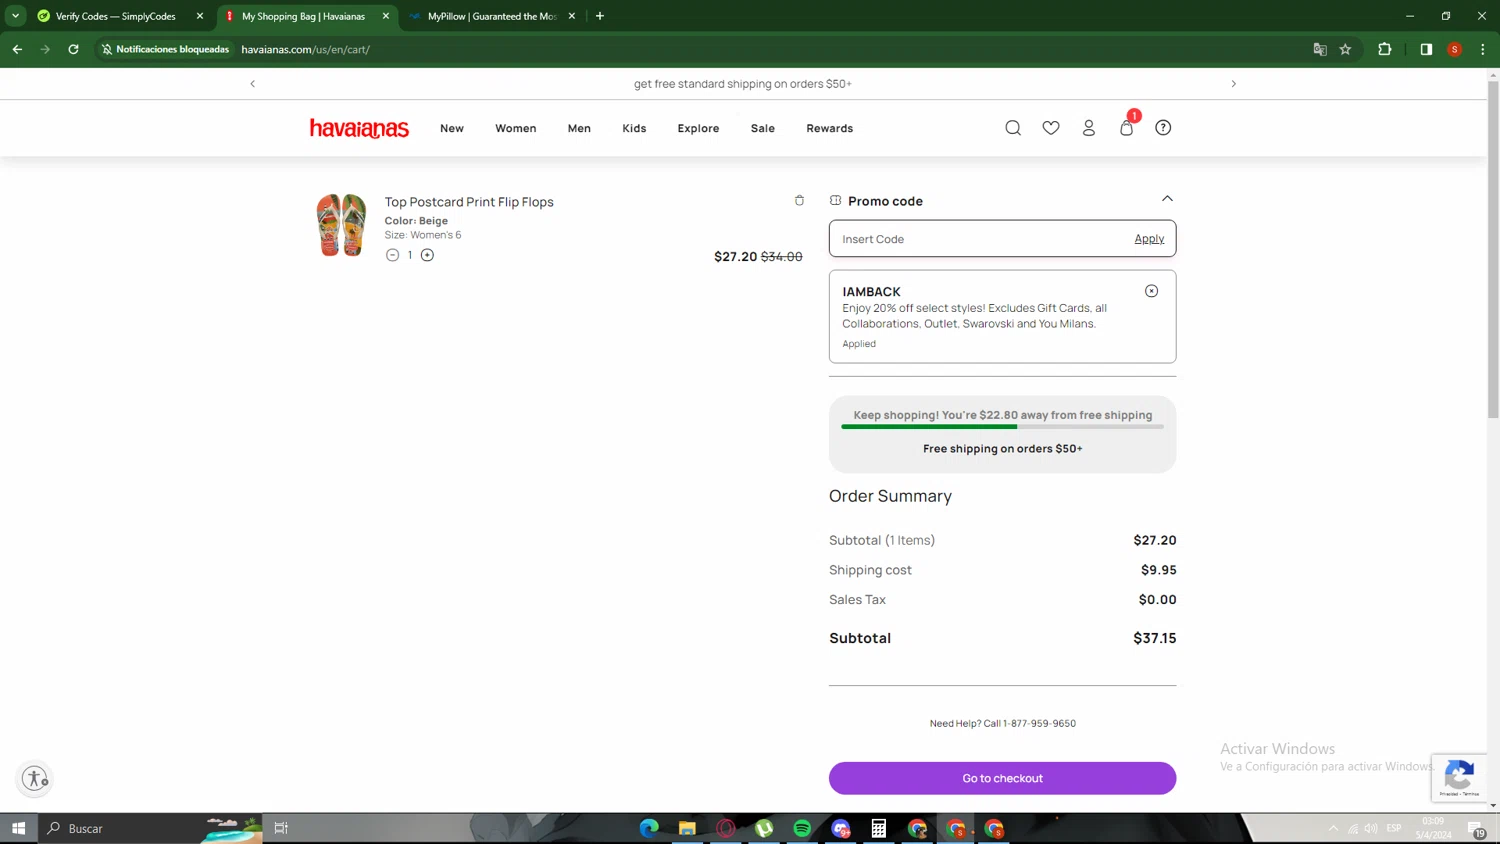The image size is (1500, 844).
Task: Close the My Shopping Bag tab
Action: (x=386, y=16)
